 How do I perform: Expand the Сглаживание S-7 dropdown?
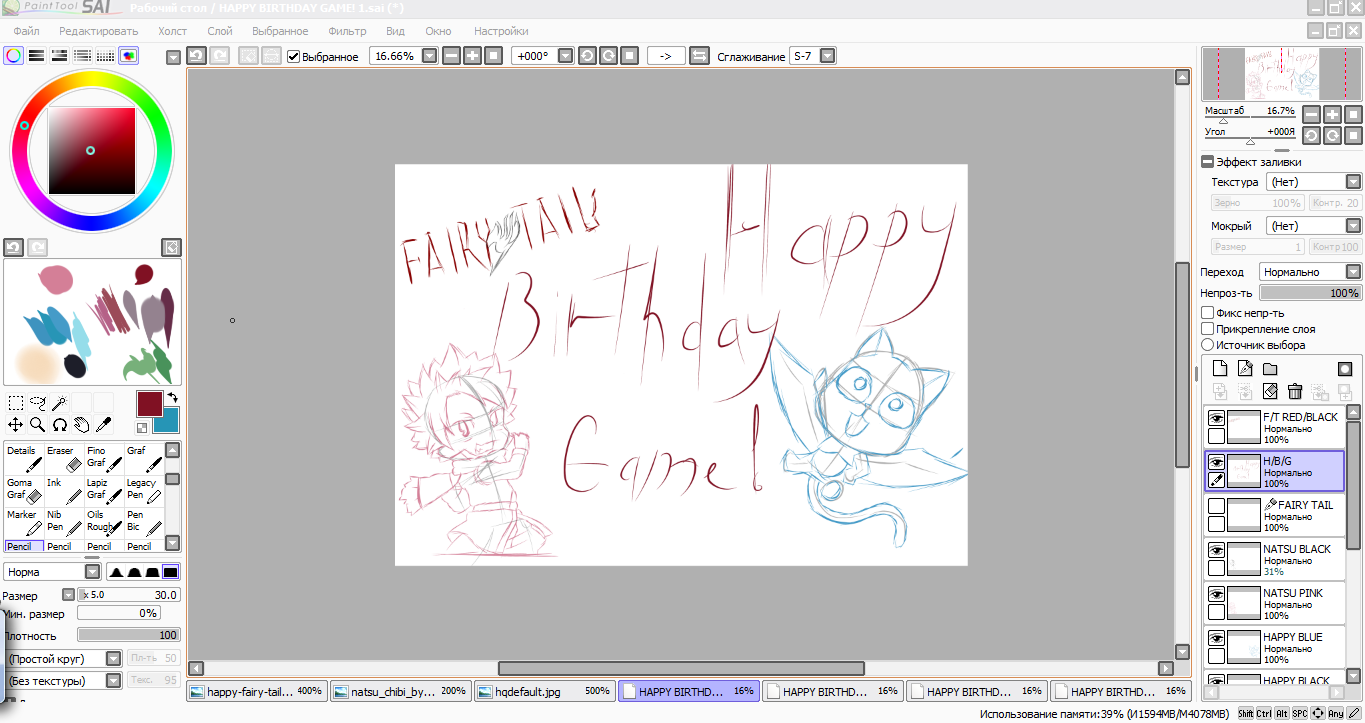[827, 56]
